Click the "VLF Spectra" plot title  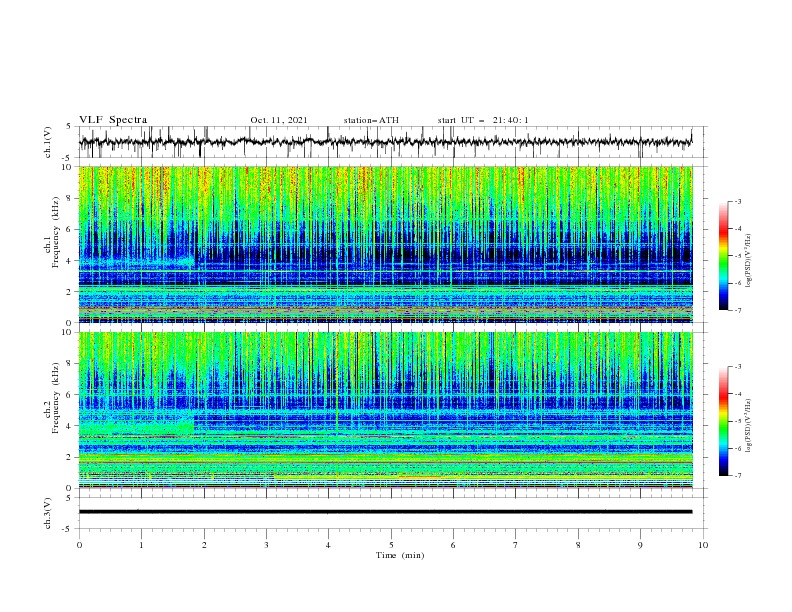point(113,120)
